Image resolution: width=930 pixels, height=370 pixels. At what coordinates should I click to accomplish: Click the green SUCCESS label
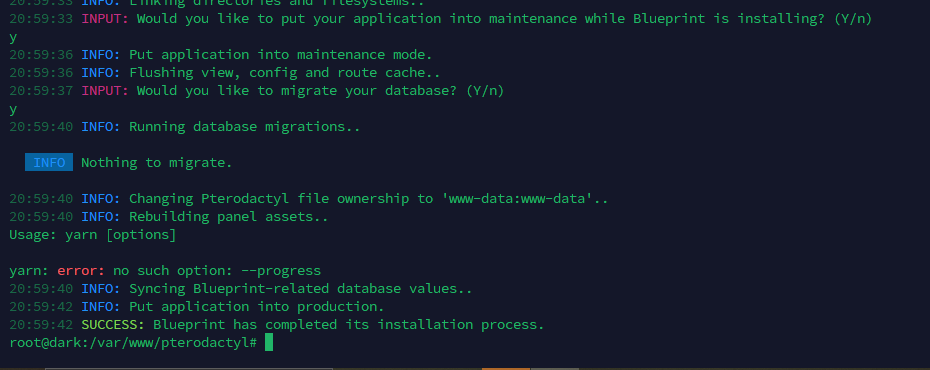(113, 325)
